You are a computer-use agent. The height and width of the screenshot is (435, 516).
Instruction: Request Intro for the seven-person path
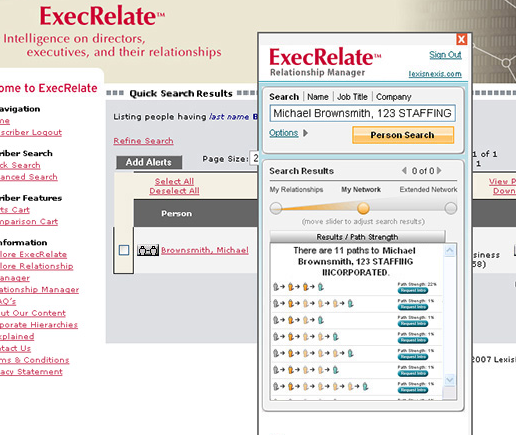(x=413, y=390)
